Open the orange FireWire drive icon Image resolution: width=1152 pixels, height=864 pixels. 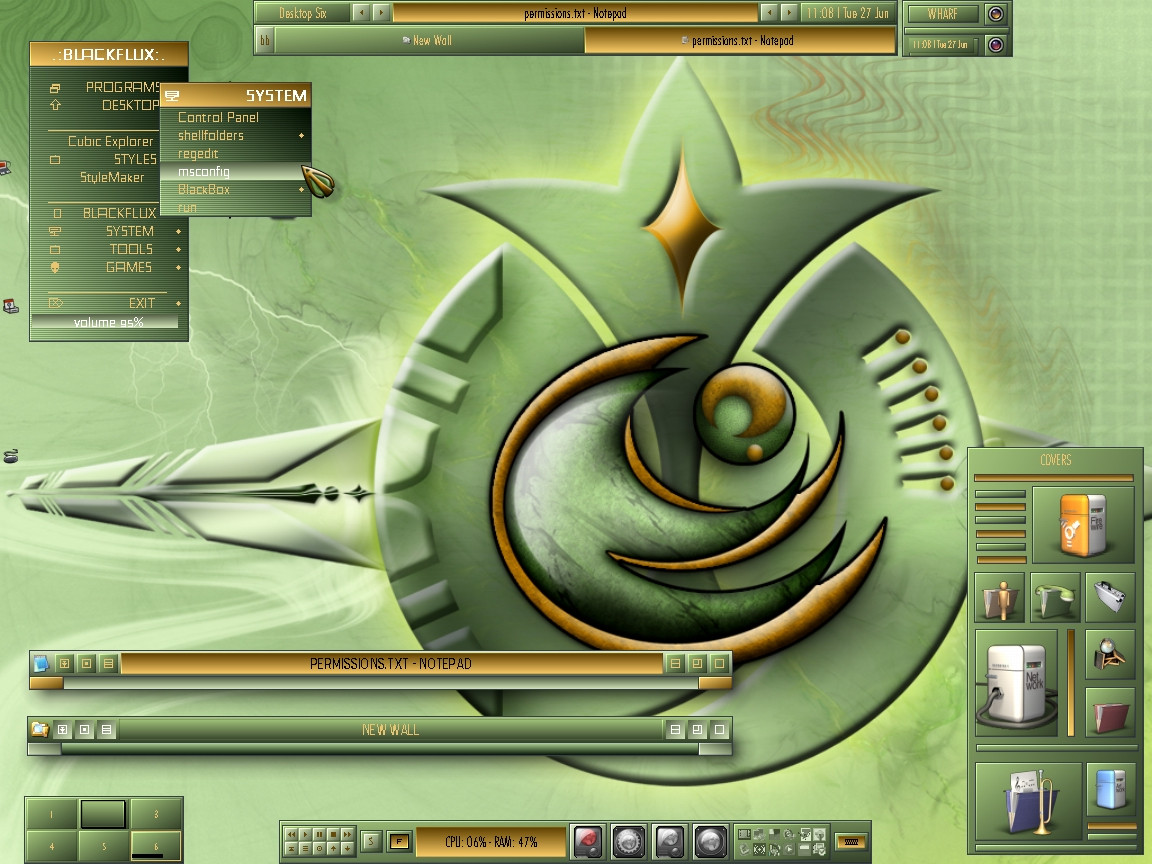click(x=1083, y=525)
